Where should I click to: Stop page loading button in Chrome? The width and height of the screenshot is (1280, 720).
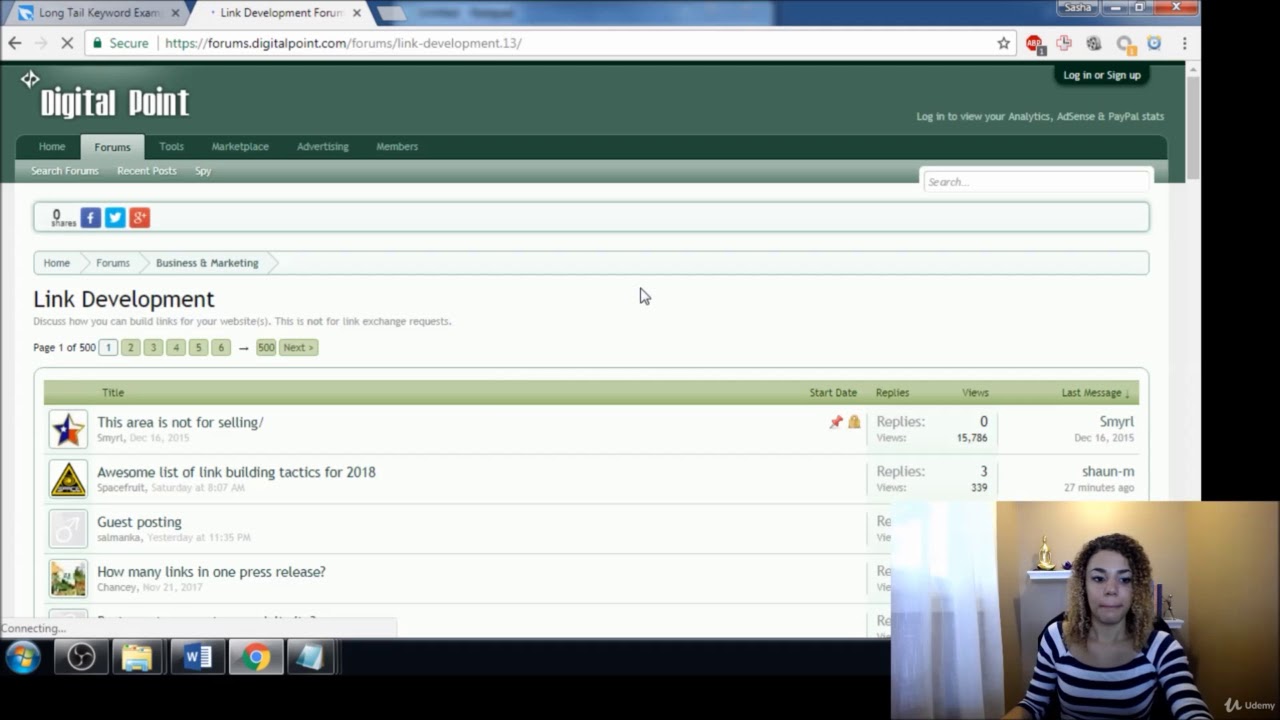tap(67, 43)
